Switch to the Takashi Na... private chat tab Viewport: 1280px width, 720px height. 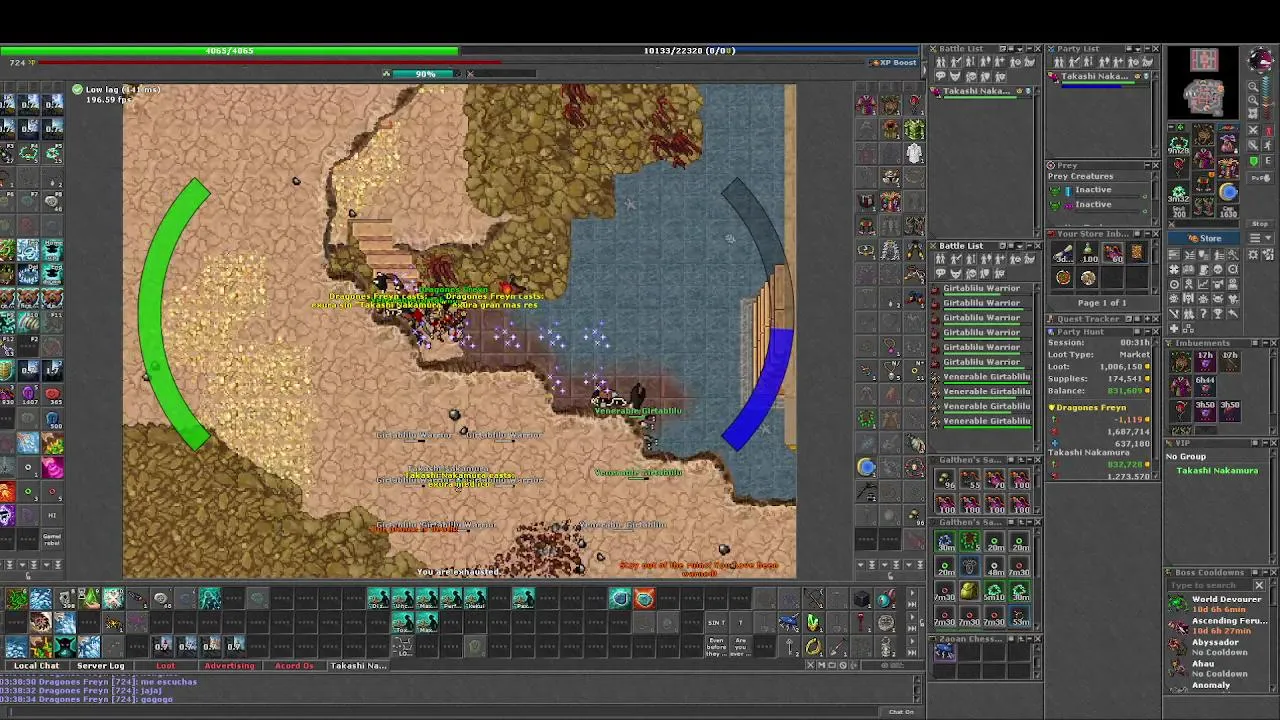[x=358, y=665]
